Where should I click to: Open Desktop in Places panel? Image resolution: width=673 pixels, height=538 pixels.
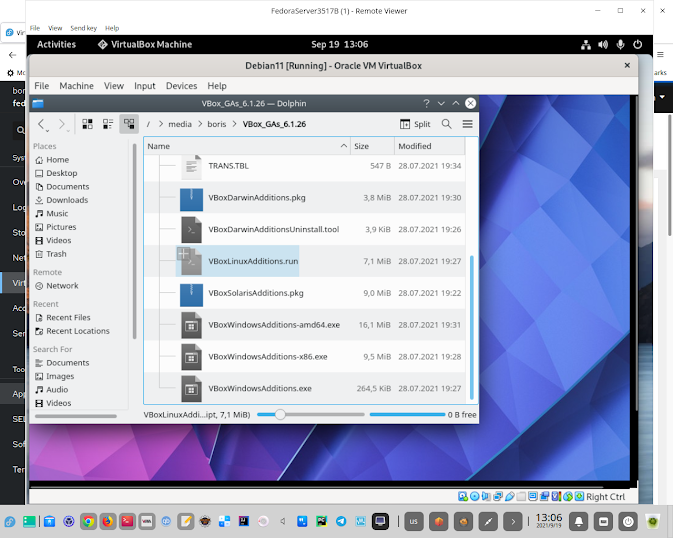click(x=57, y=173)
